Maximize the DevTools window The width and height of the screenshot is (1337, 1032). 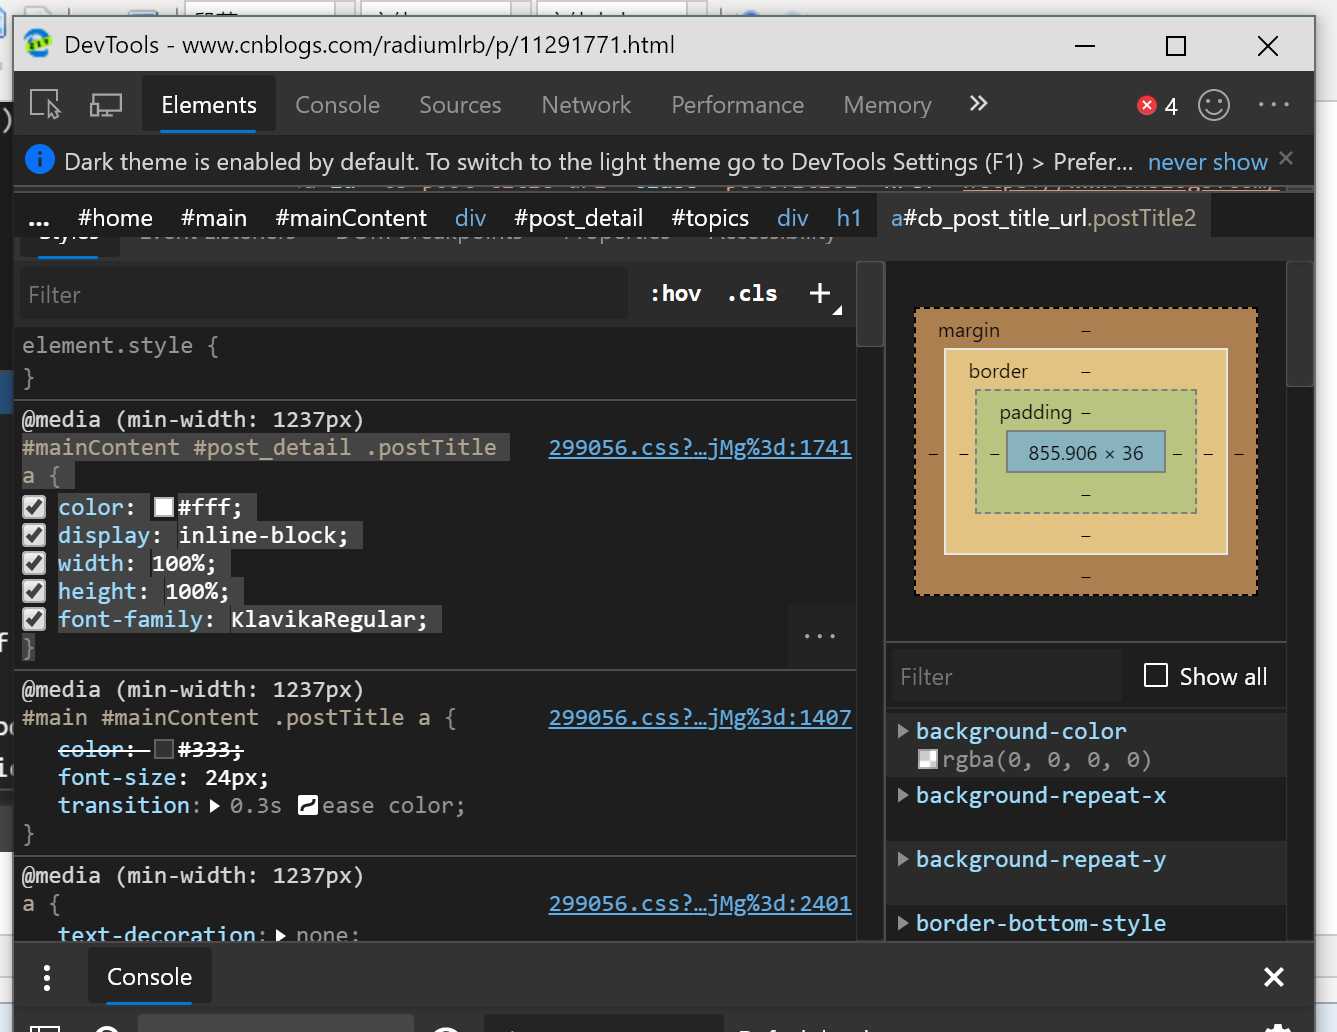pos(1176,46)
